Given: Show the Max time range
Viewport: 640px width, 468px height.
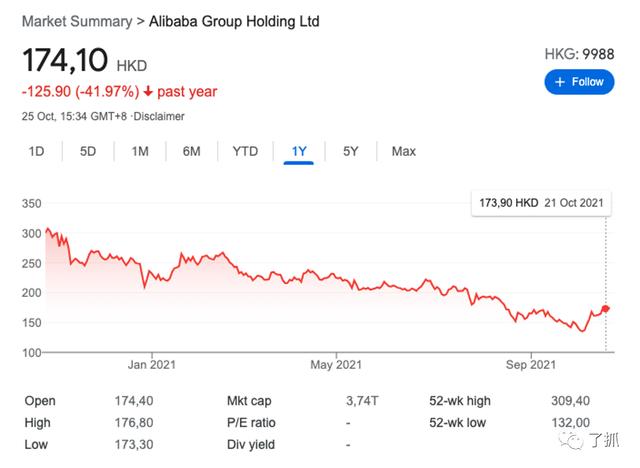Looking at the screenshot, I should (403, 151).
